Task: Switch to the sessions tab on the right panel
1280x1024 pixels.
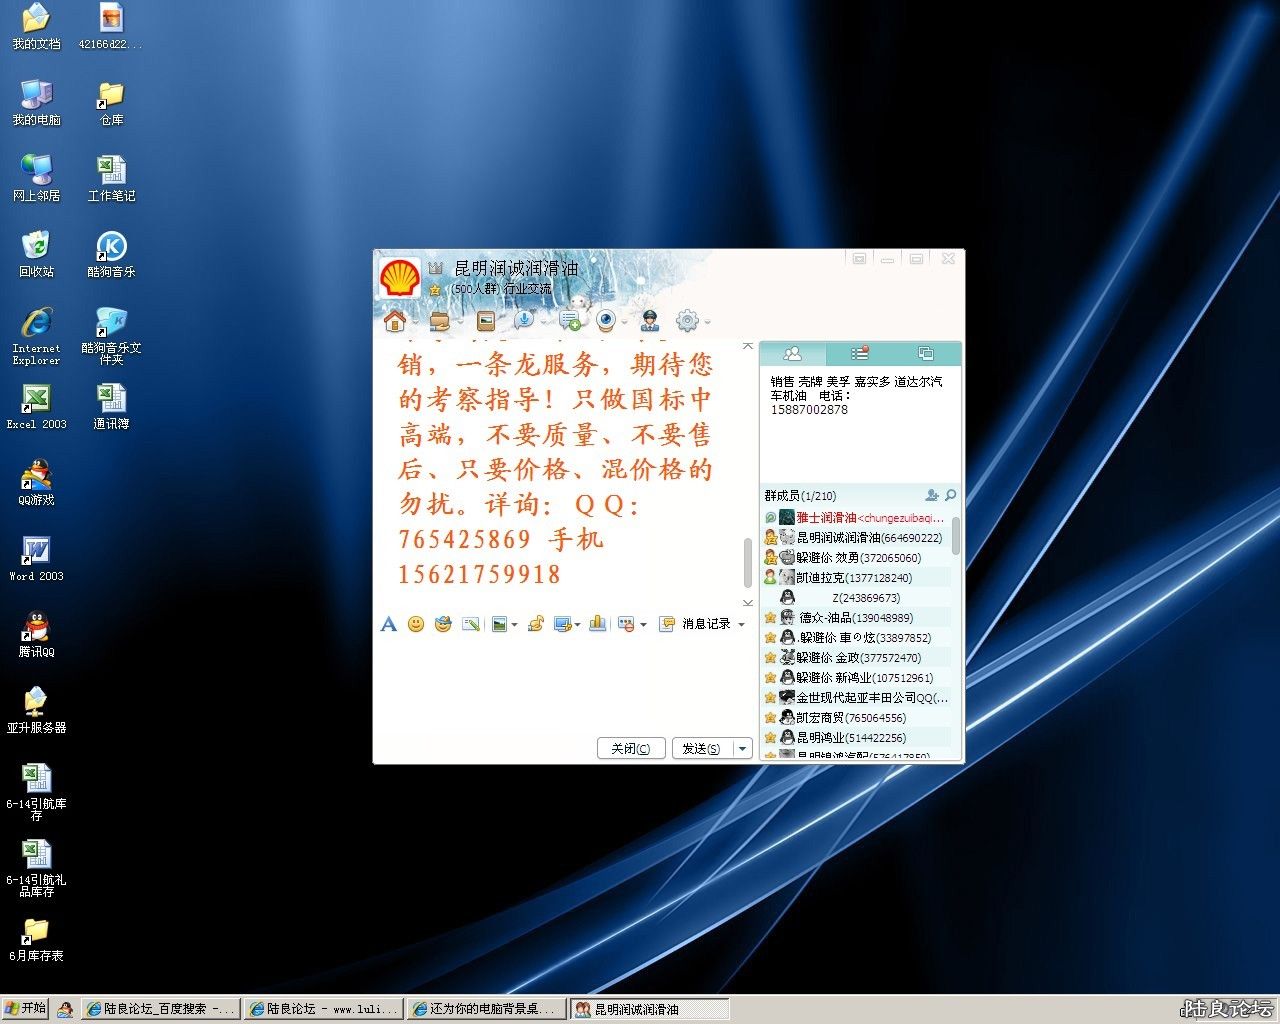Action: point(926,353)
